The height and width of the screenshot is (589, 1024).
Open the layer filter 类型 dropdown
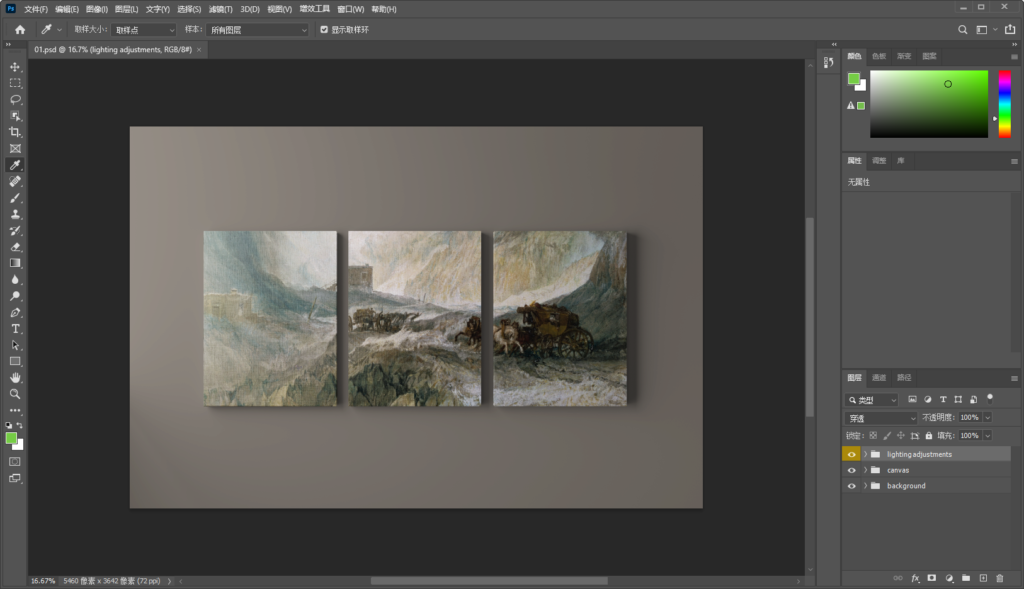pyautogui.click(x=872, y=400)
